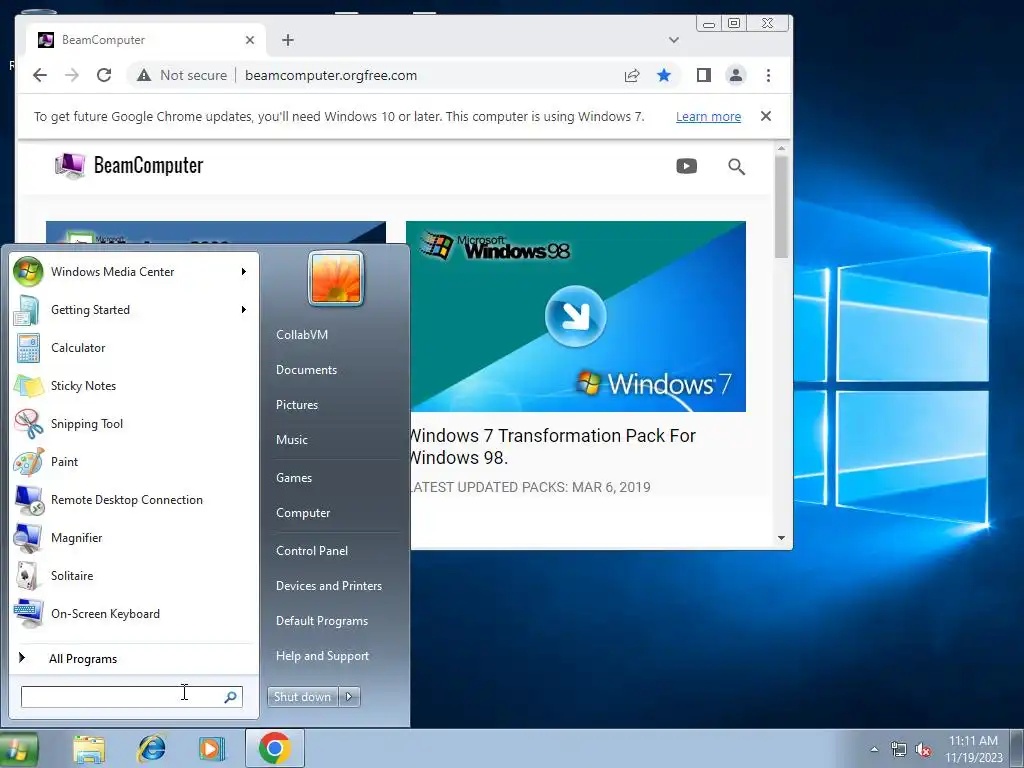Click the Chrome forward arrow

click(x=72, y=75)
